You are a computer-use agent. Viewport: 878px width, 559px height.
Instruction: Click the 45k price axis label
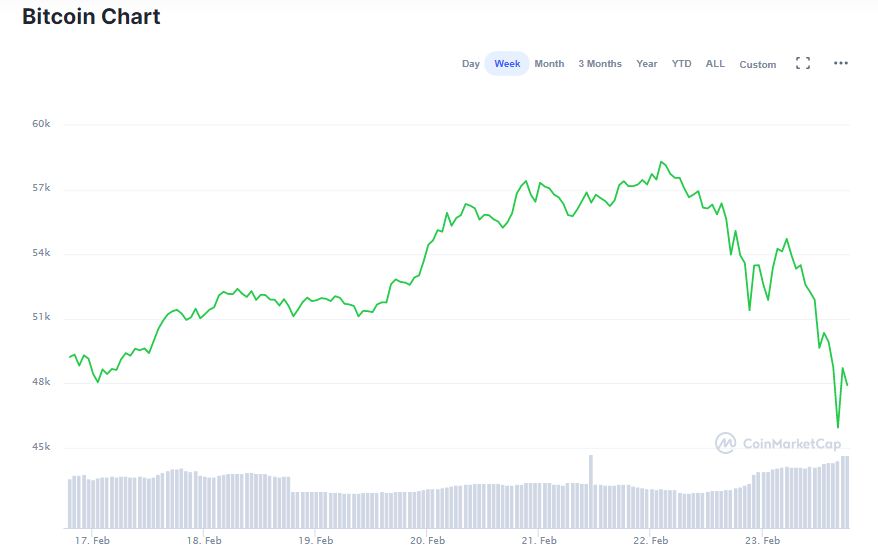click(41, 447)
